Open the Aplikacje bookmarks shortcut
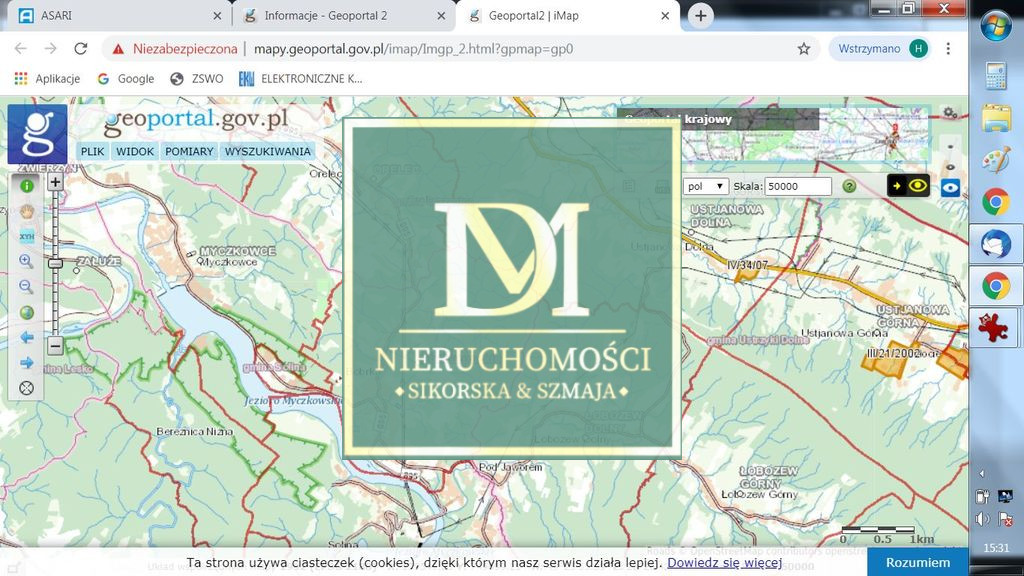The width and height of the screenshot is (1024, 576). coord(47,79)
